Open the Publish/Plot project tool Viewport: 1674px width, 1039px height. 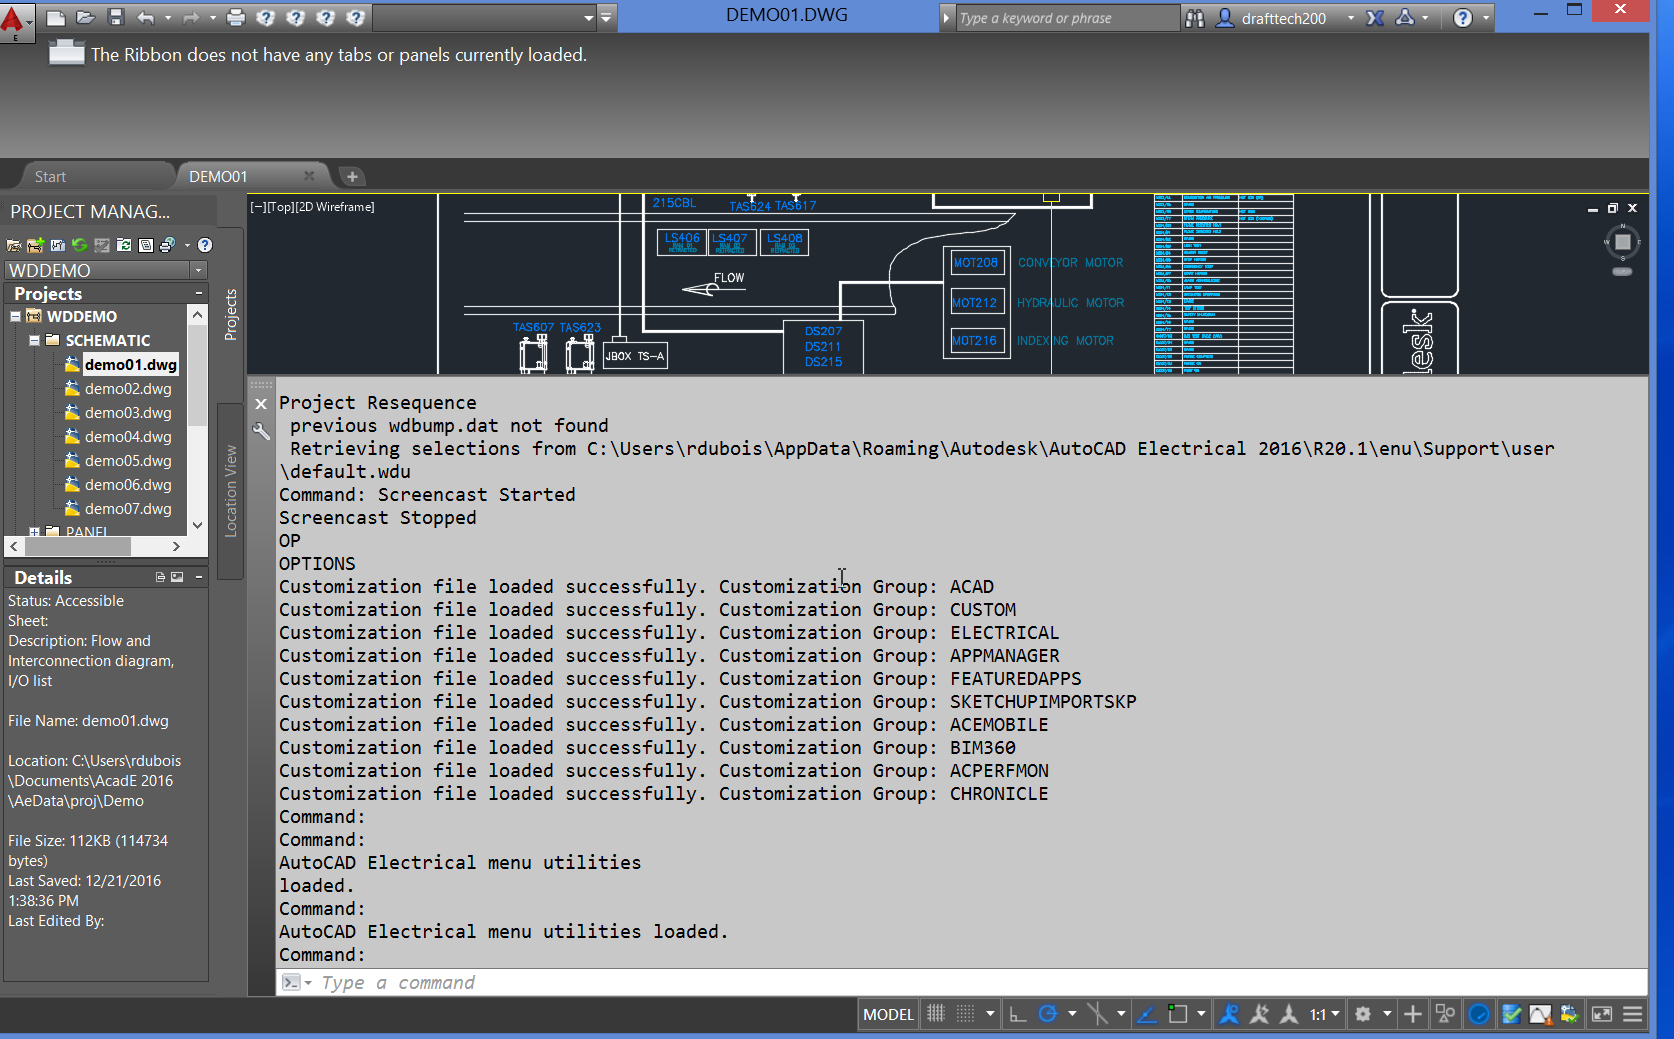click(164, 244)
